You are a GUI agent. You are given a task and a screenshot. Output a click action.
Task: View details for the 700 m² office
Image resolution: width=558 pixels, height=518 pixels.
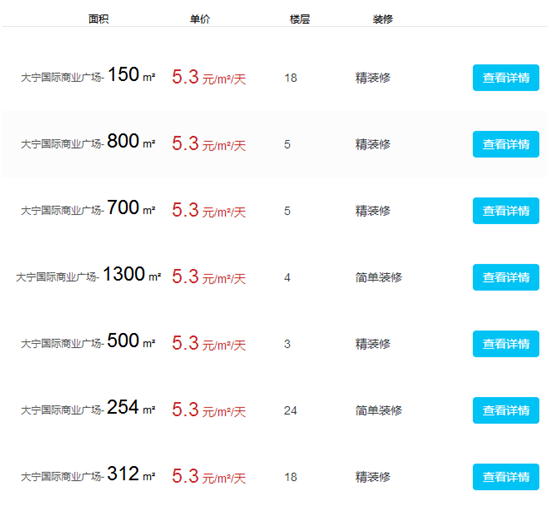(506, 211)
